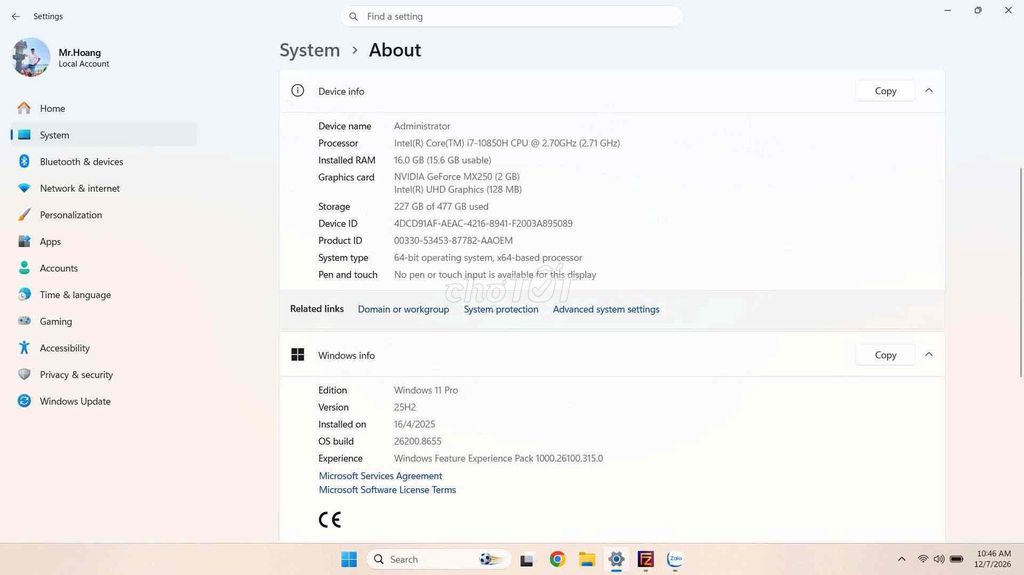Screen dimensions: 1024x575
Task: Open FileZilla from the taskbar
Action: [645, 559]
